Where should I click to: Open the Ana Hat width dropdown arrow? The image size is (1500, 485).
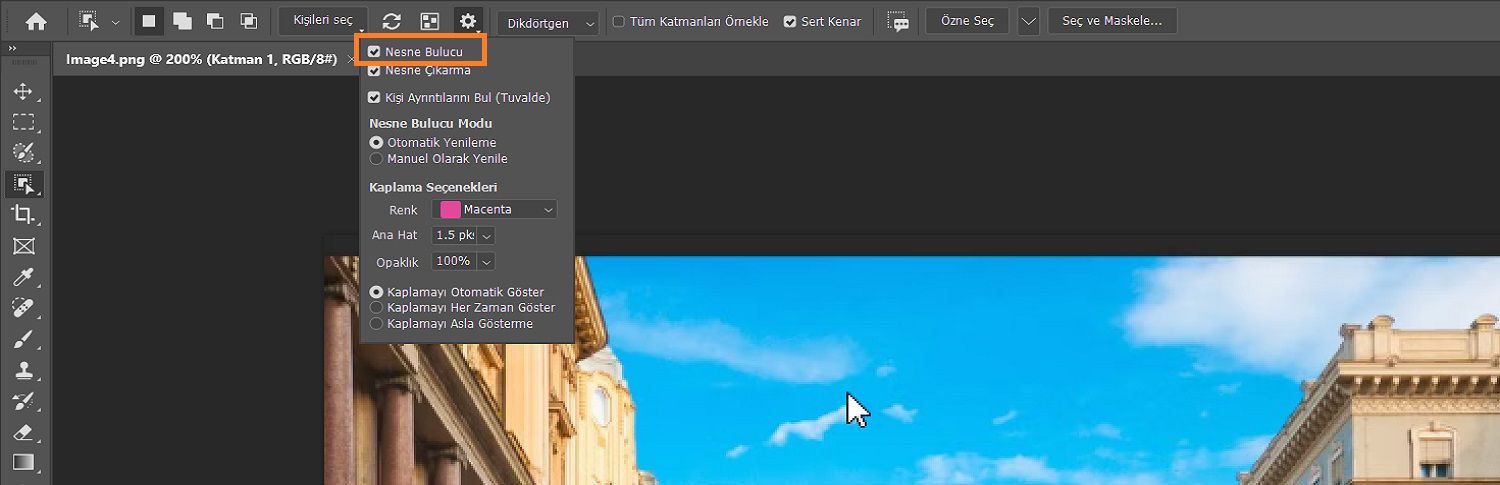pos(486,236)
